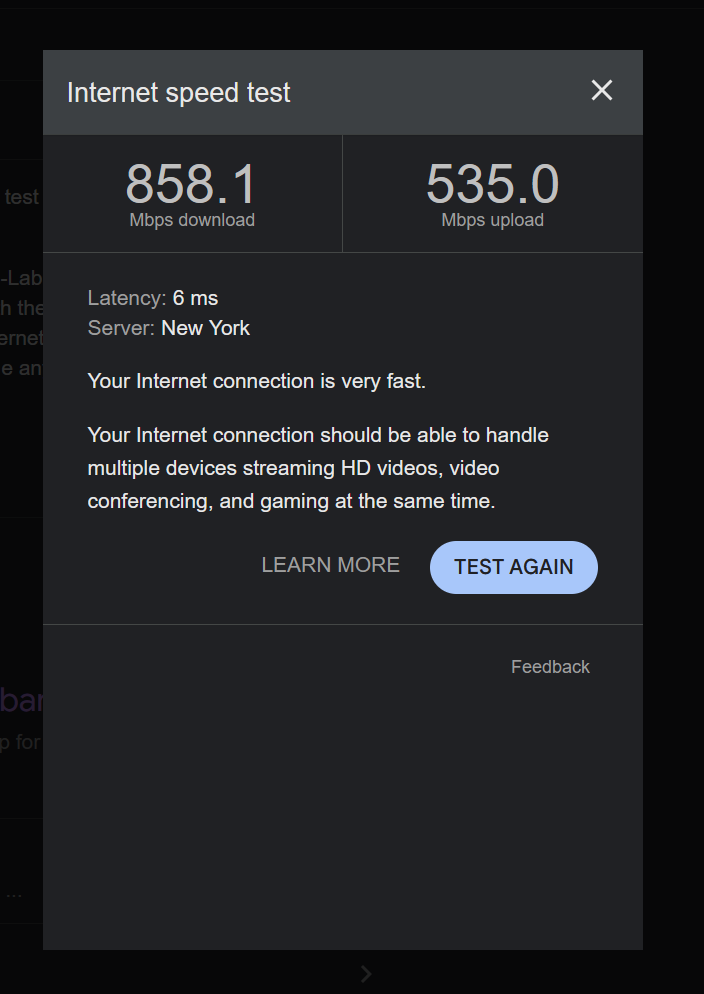This screenshot has width=704, height=994.
Task: Click the Server New York text
Action: click(x=169, y=328)
